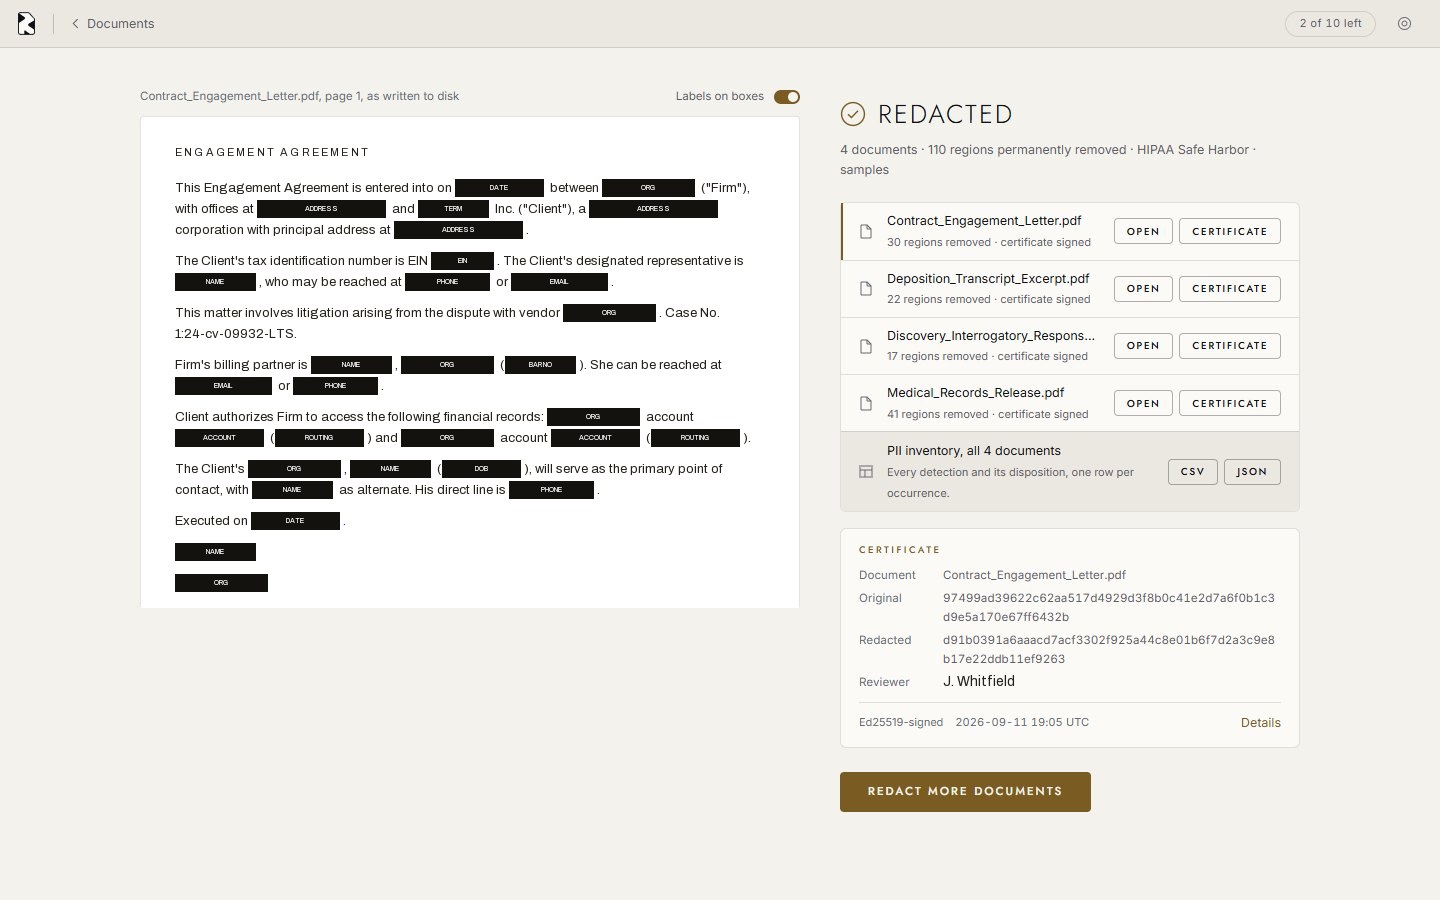Click the app logo icon
This screenshot has width=1440, height=900.
[x=27, y=23]
